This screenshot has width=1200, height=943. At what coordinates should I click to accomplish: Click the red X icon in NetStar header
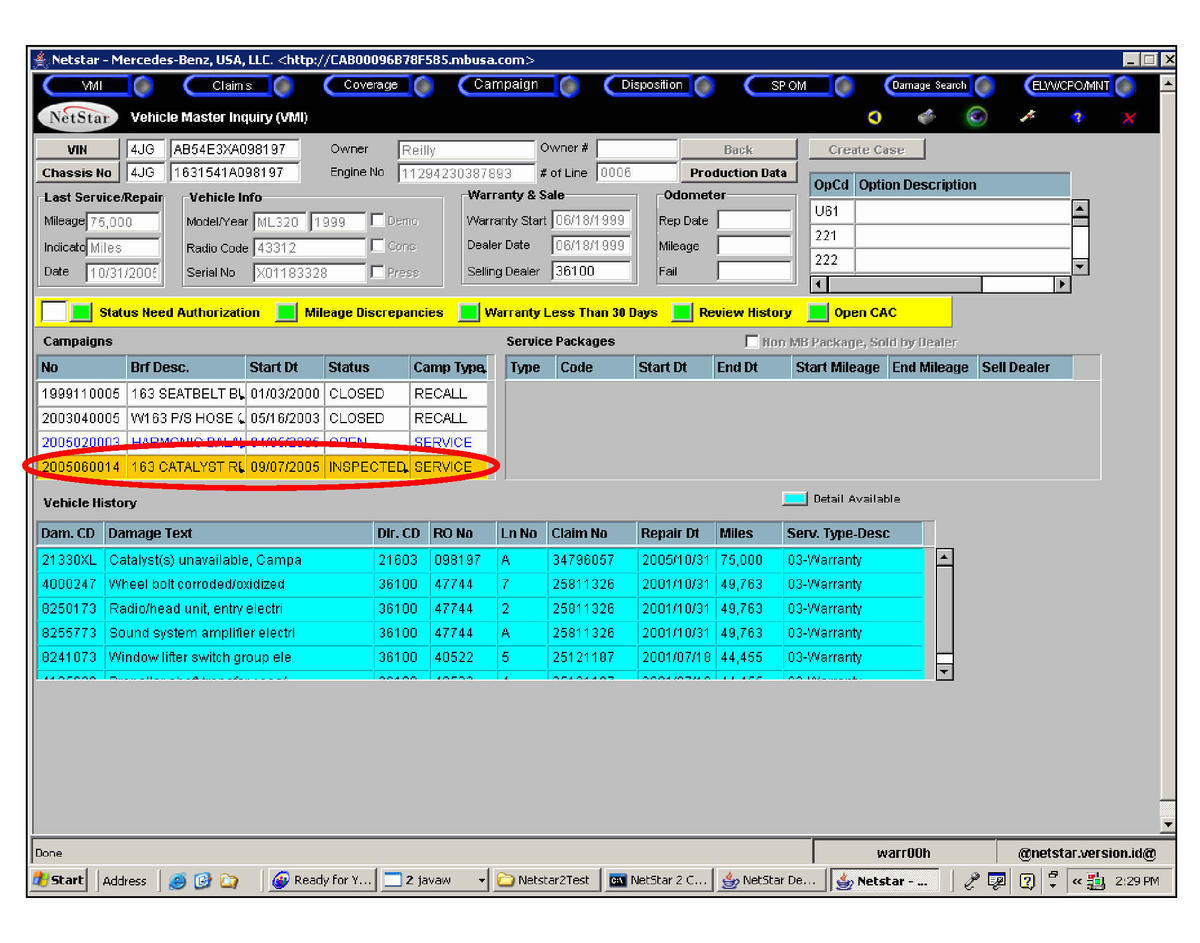1129,119
